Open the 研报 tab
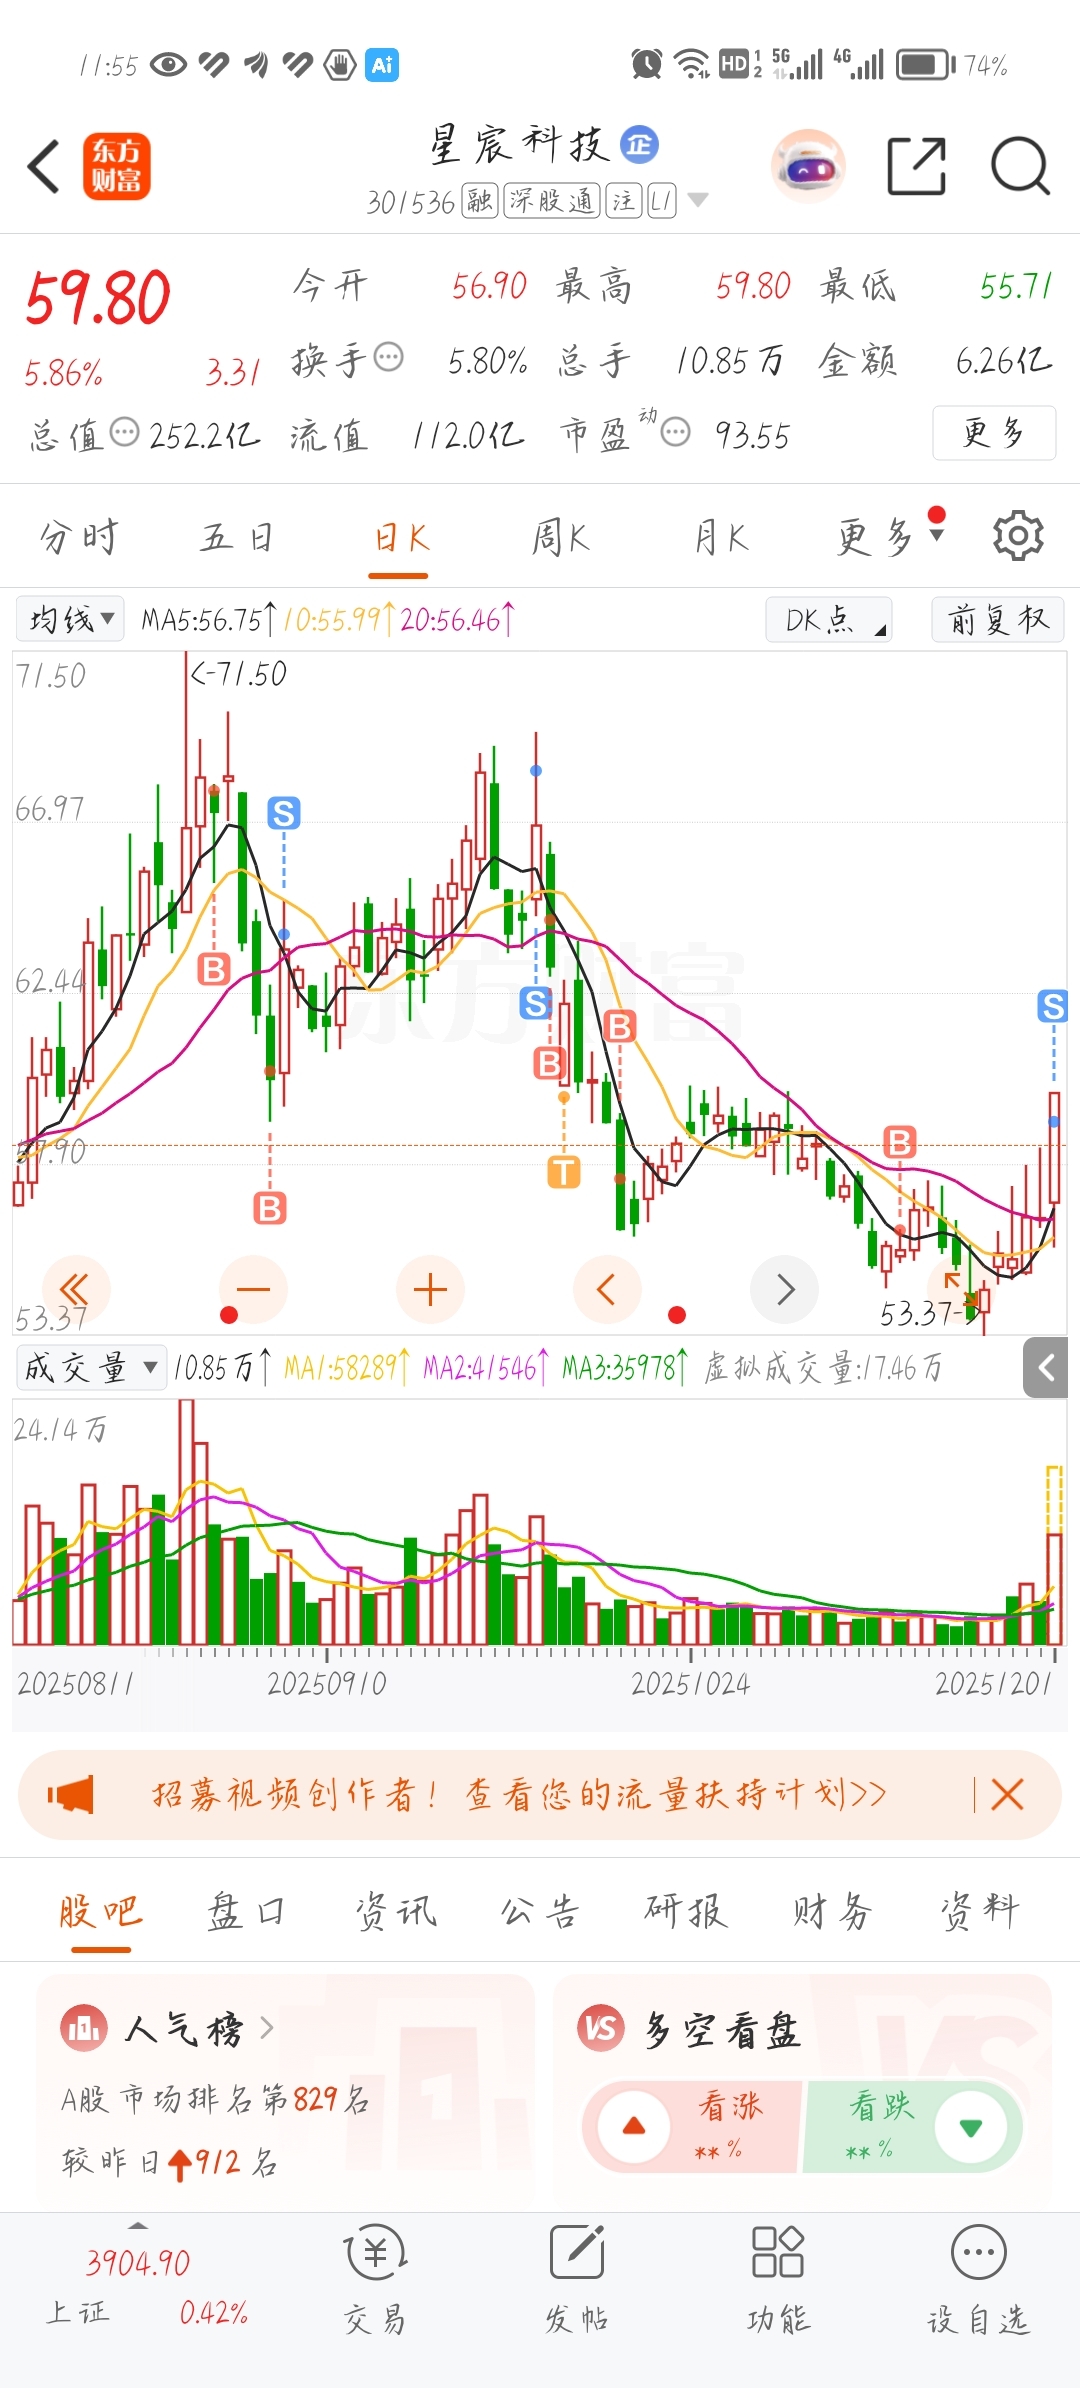 pyautogui.click(x=685, y=1911)
